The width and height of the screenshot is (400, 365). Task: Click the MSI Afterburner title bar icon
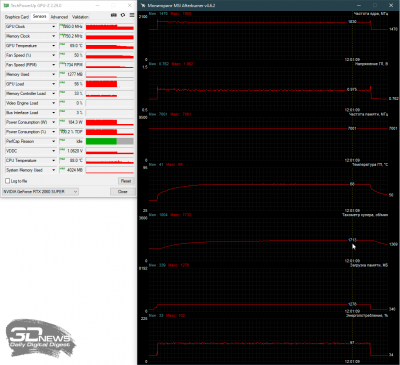143,6
